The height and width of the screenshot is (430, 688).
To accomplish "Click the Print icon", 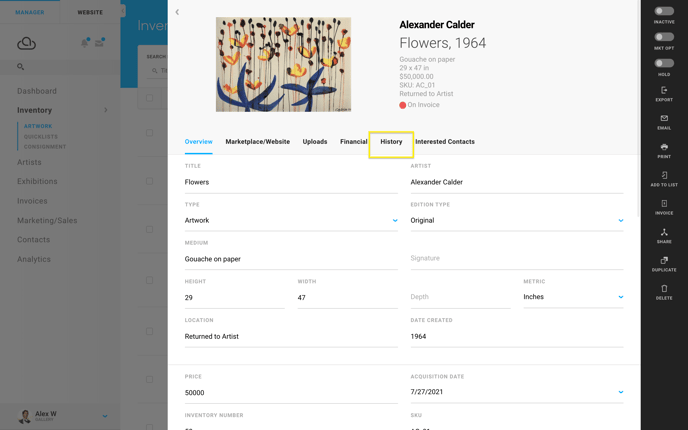I will (x=664, y=147).
